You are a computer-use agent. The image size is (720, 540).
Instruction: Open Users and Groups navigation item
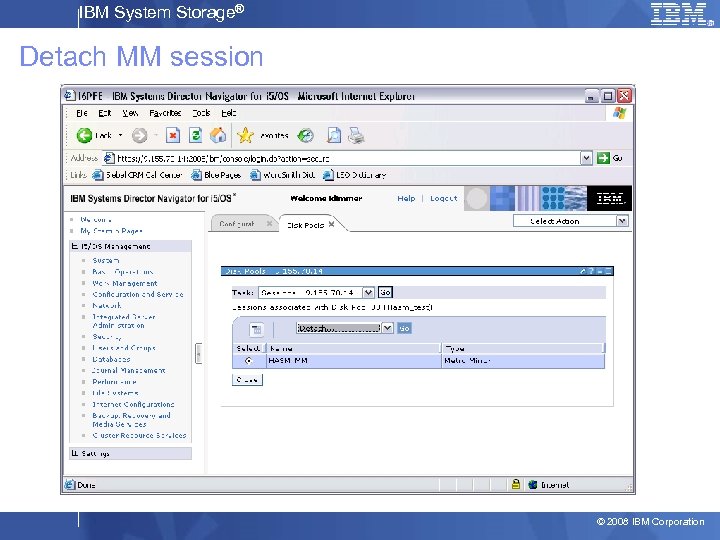pos(124,348)
